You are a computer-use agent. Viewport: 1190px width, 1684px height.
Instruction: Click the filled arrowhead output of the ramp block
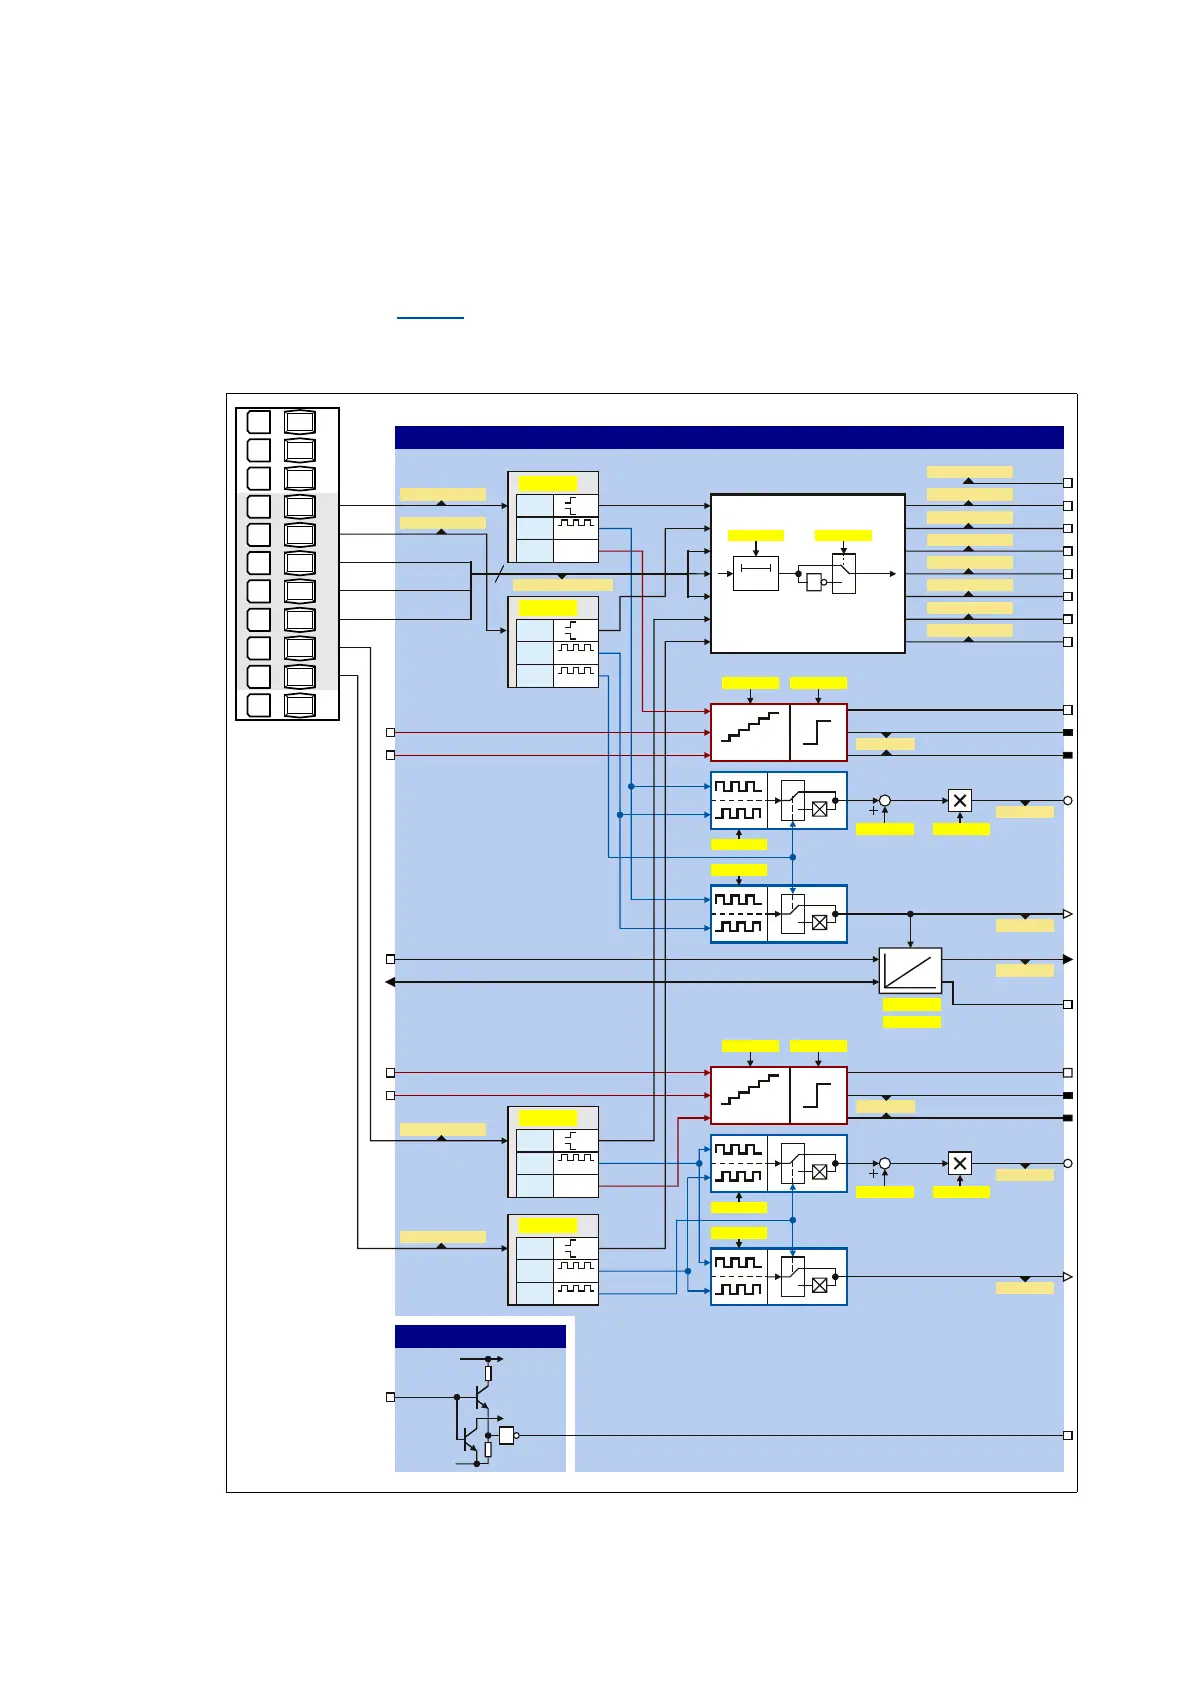(1068, 959)
